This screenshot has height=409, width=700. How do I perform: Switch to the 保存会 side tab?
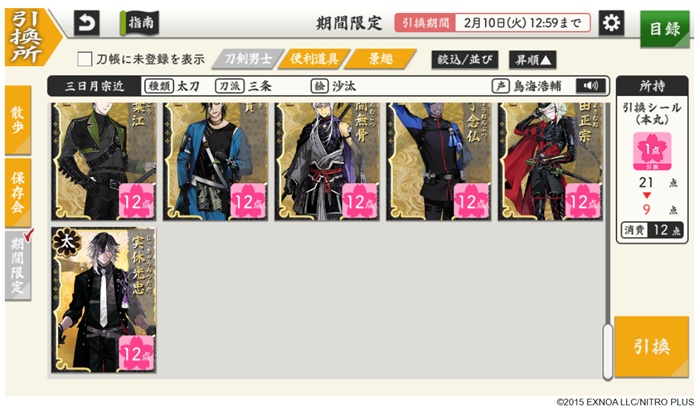[18, 192]
